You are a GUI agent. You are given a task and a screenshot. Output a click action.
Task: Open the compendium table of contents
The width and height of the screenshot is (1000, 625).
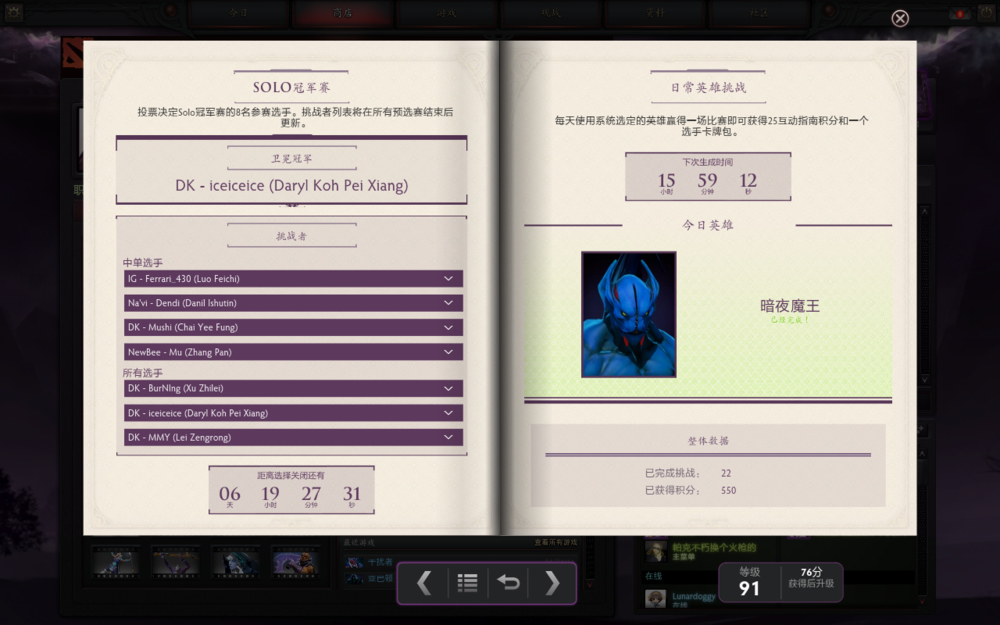(x=467, y=583)
